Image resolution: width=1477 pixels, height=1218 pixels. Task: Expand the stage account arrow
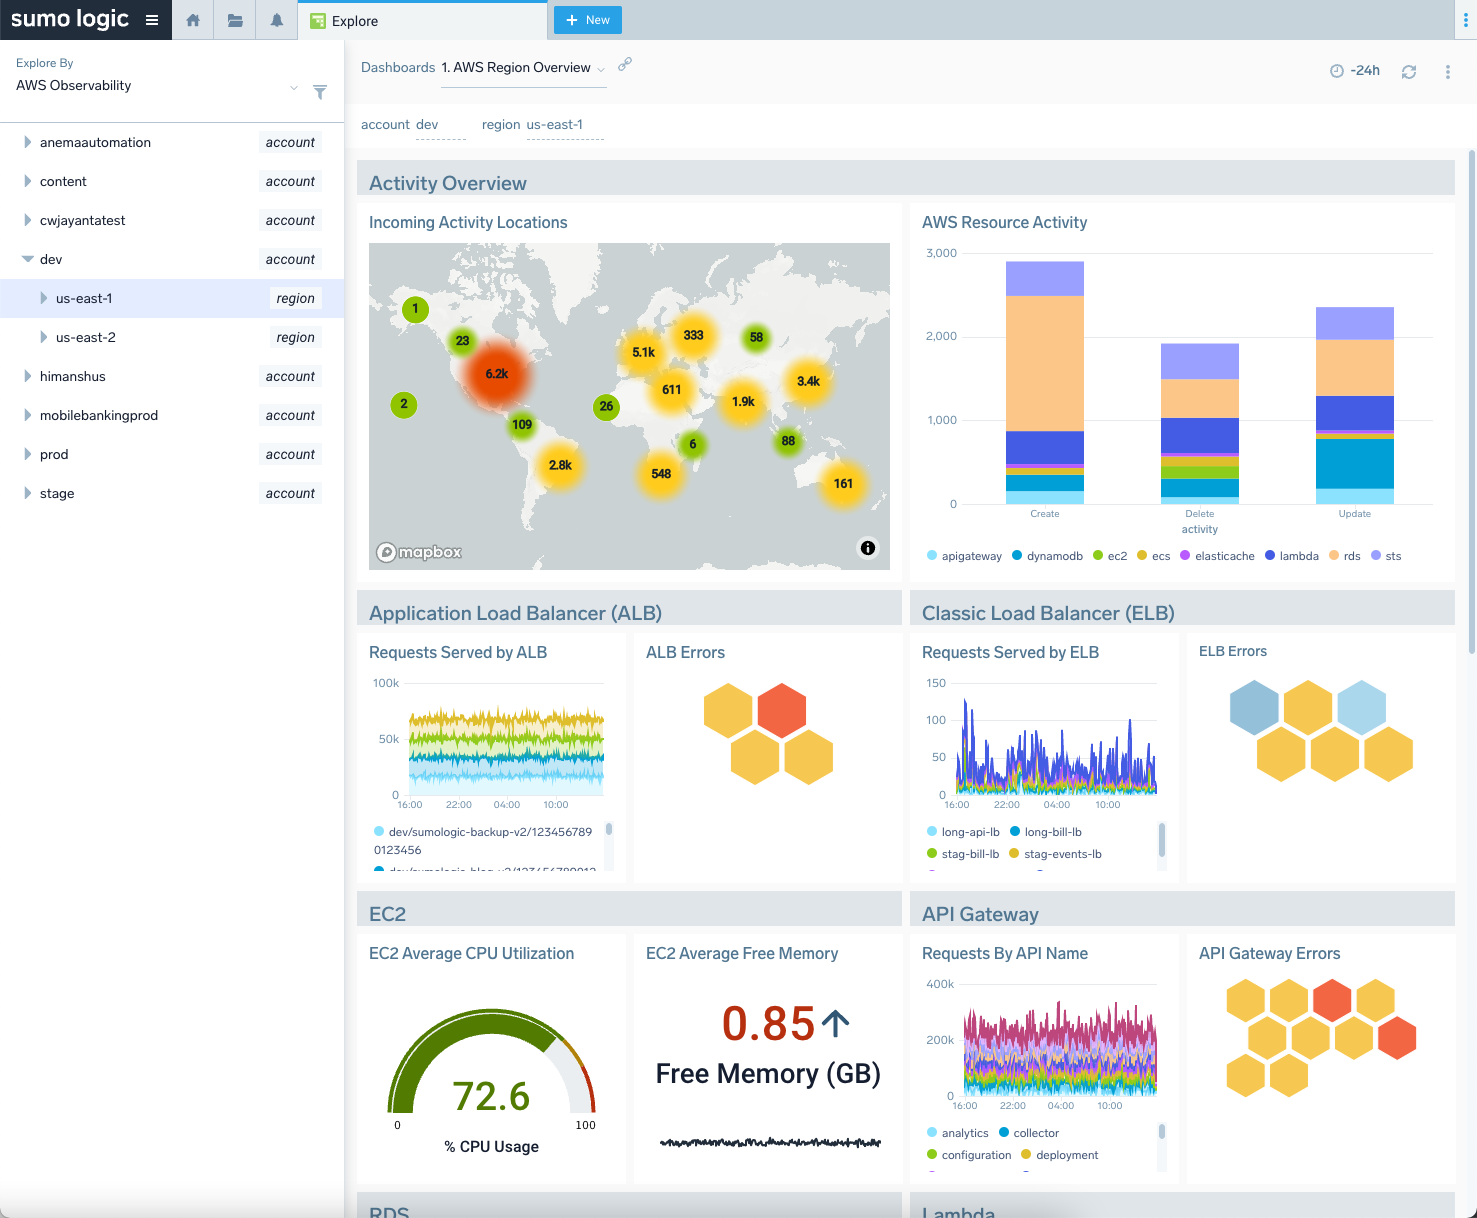(27, 493)
